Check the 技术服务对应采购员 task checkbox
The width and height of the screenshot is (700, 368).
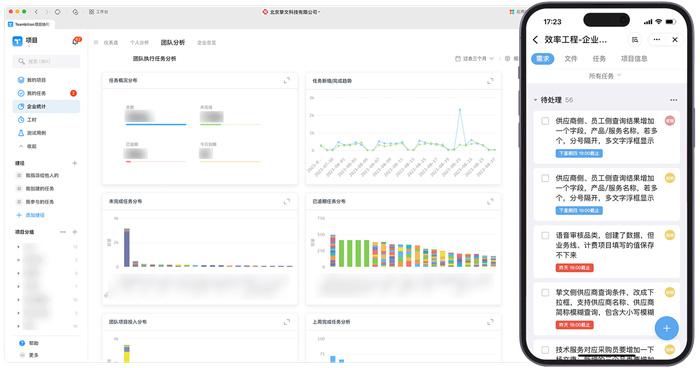[545, 350]
